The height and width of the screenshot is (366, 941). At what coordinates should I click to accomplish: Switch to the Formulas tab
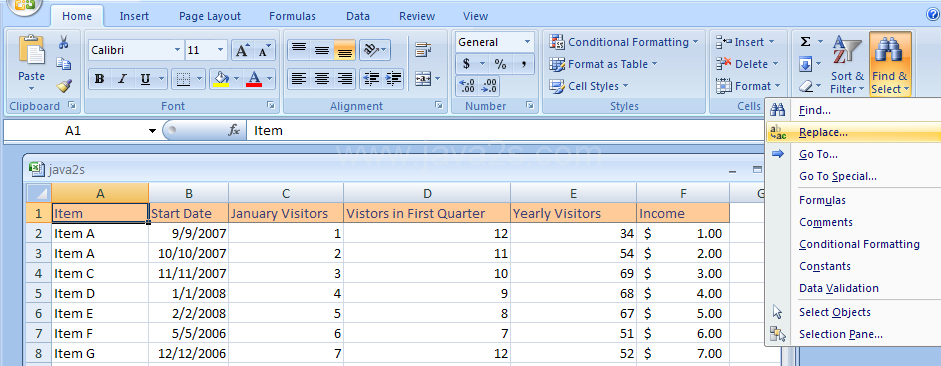tap(292, 16)
